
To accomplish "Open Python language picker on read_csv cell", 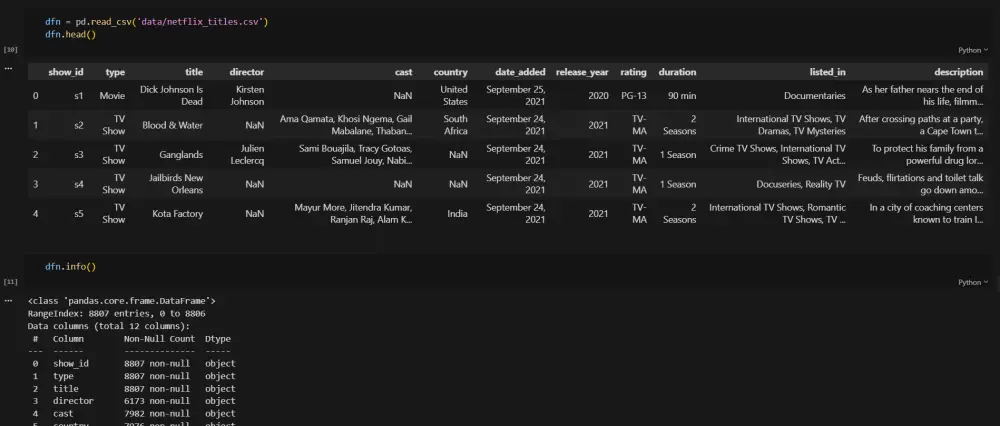I will [973, 50].
